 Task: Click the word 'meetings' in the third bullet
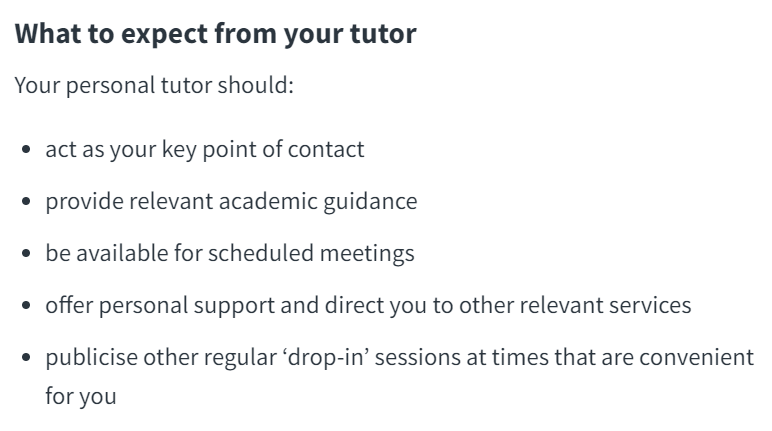point(367,254)
